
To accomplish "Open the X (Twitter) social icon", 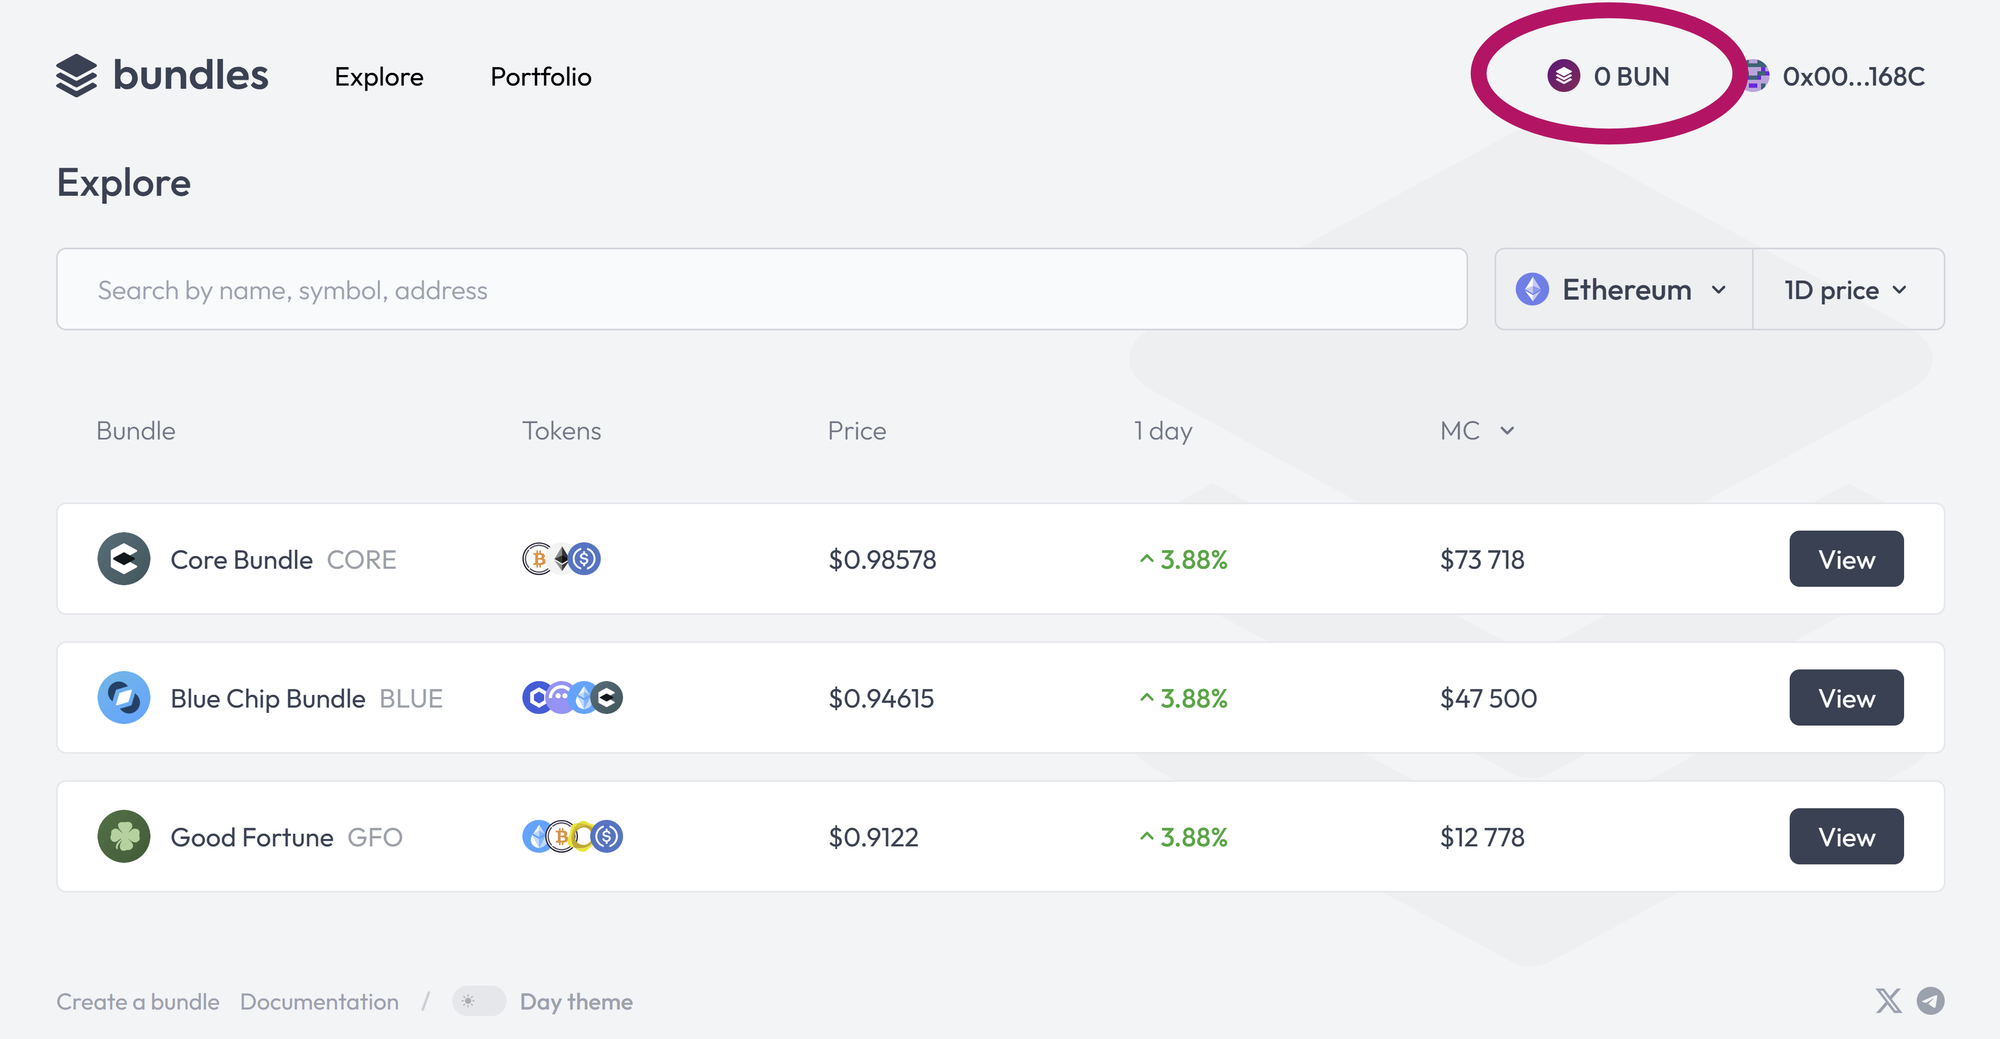I will point(1888,1001).
